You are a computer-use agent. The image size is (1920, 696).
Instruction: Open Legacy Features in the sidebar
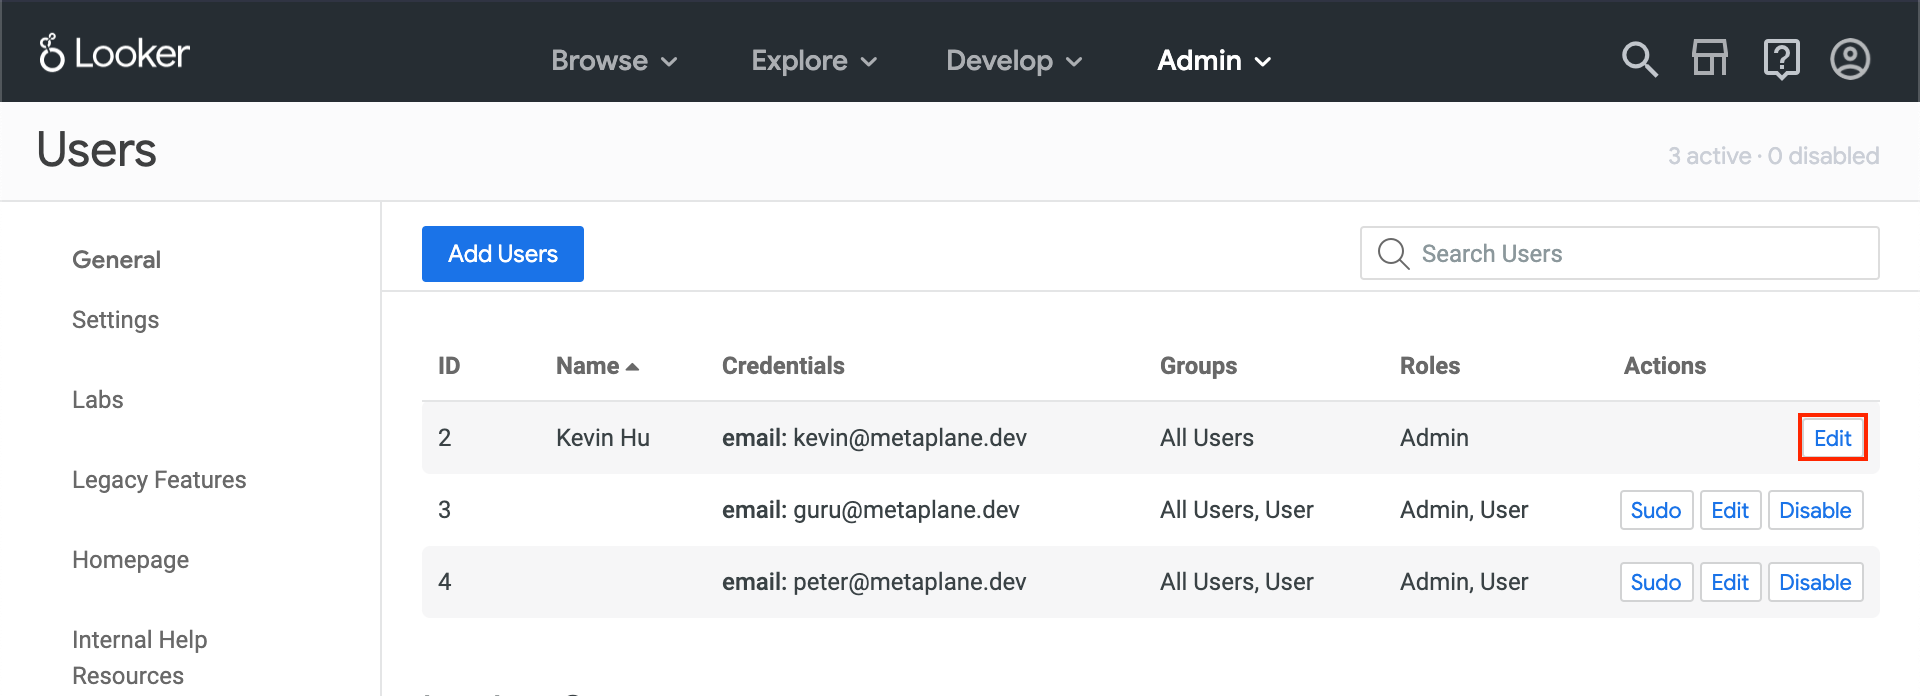coord(159,480)
